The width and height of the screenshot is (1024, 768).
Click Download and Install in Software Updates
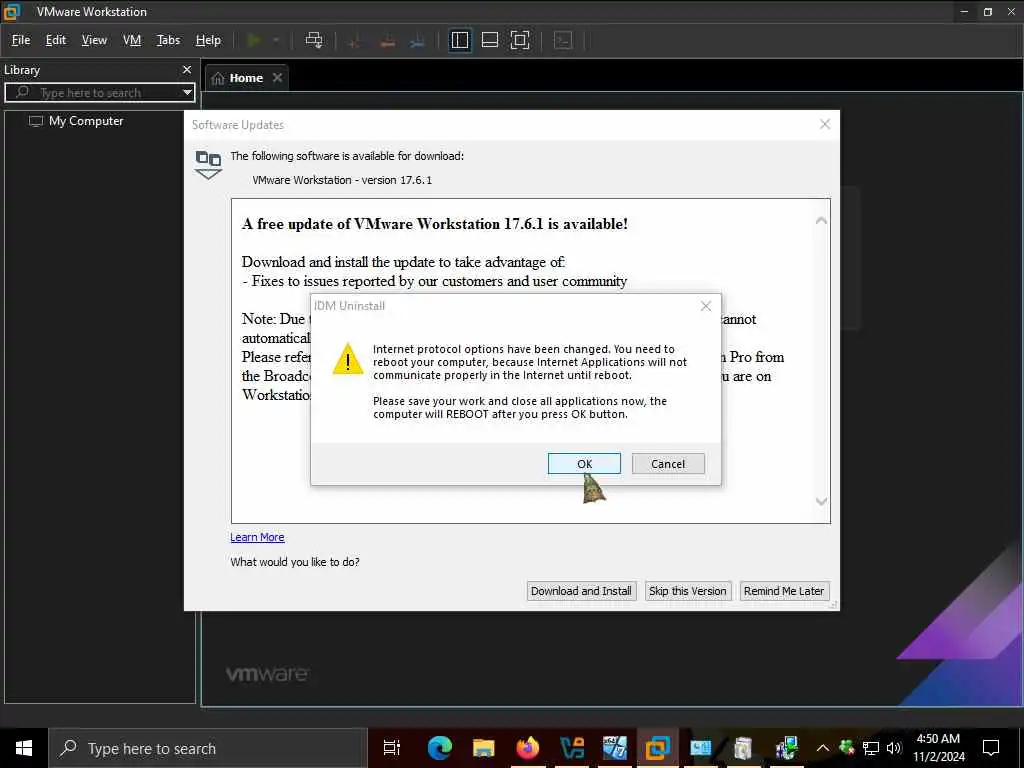tap(581, 591)
